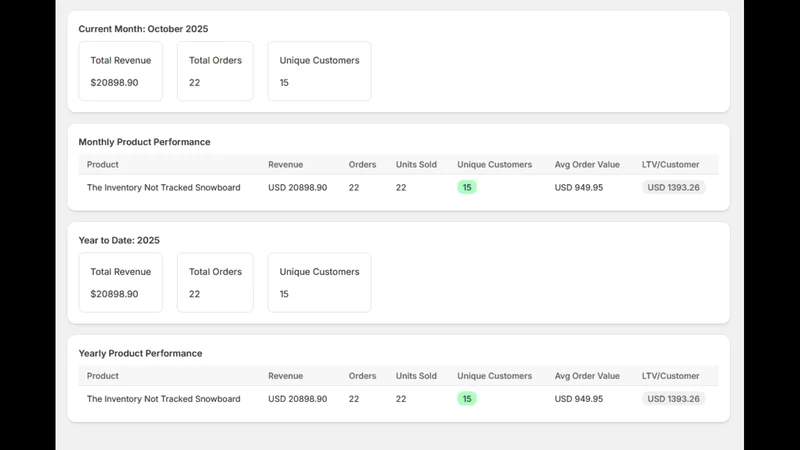Select Unique Customers card in Current Month section
This screenshot has height=450, width=800.
pos(319,71)
